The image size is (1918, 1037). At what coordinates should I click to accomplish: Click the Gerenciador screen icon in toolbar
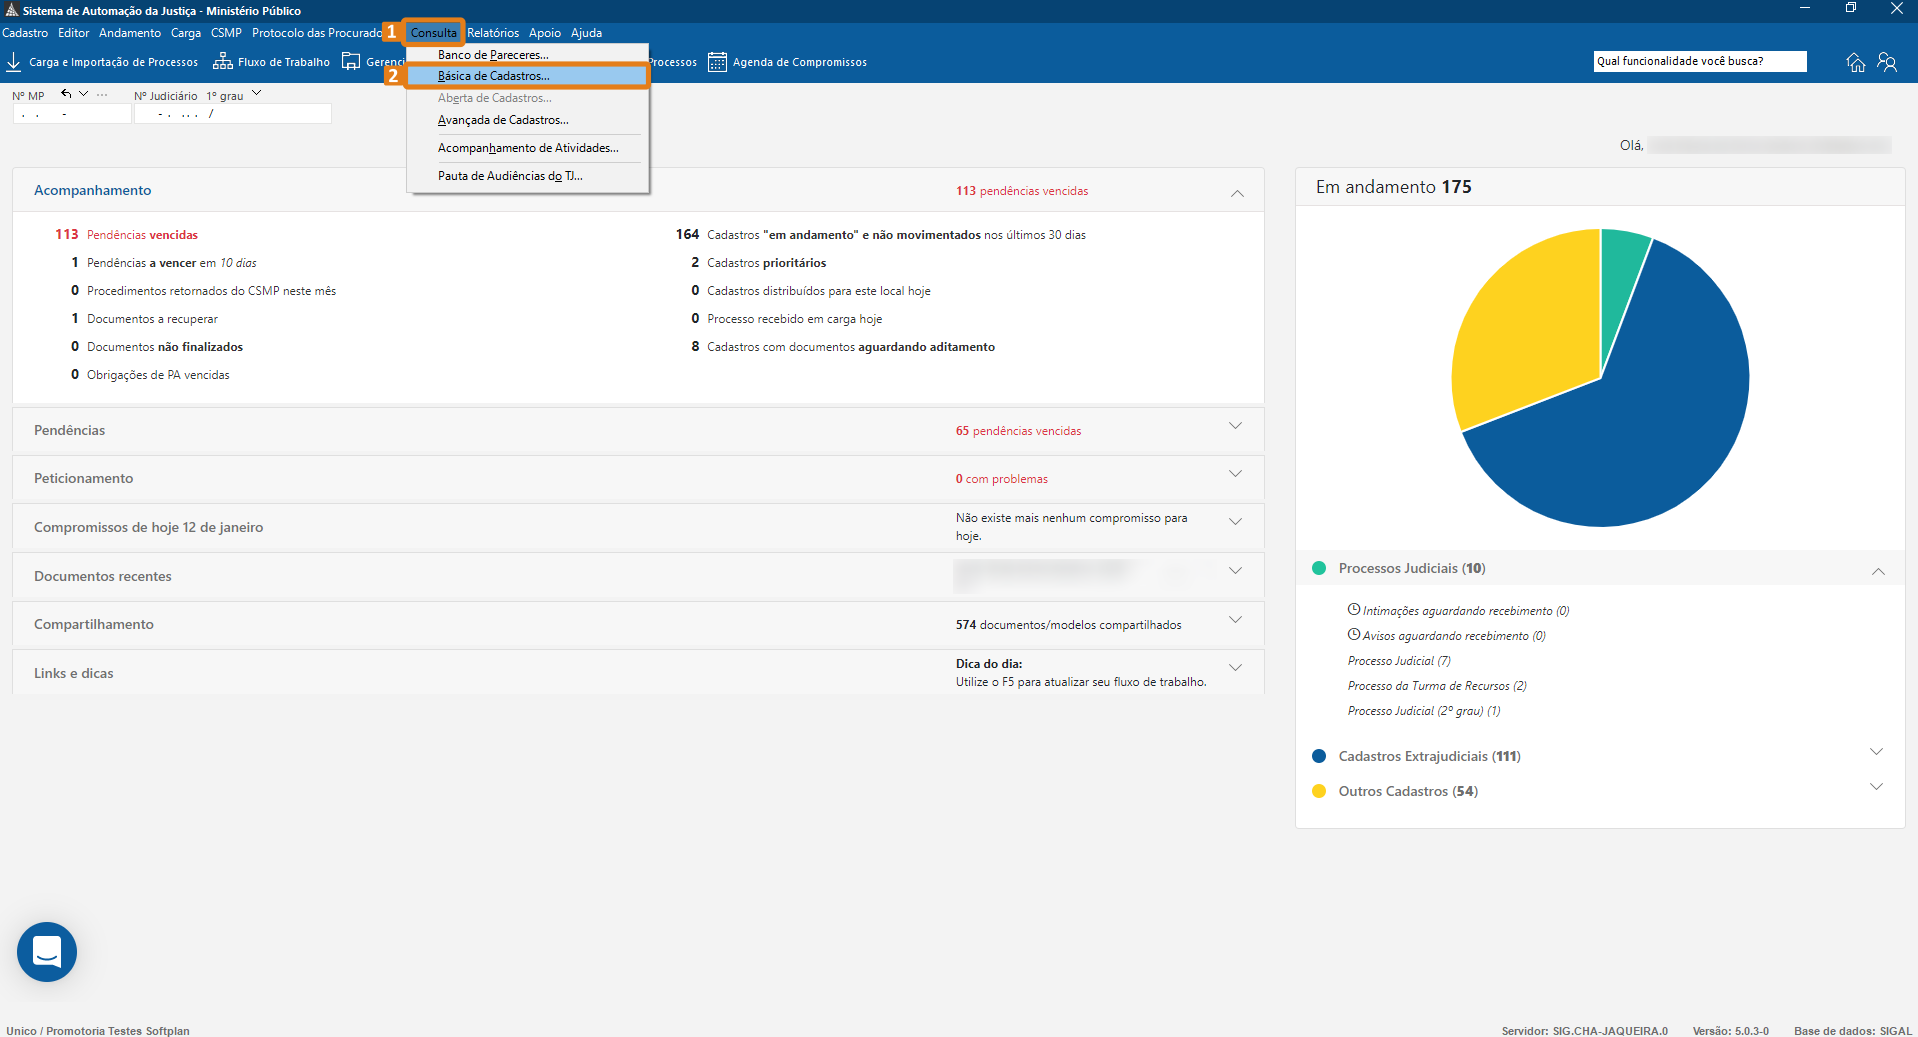(x=351, y=62)
